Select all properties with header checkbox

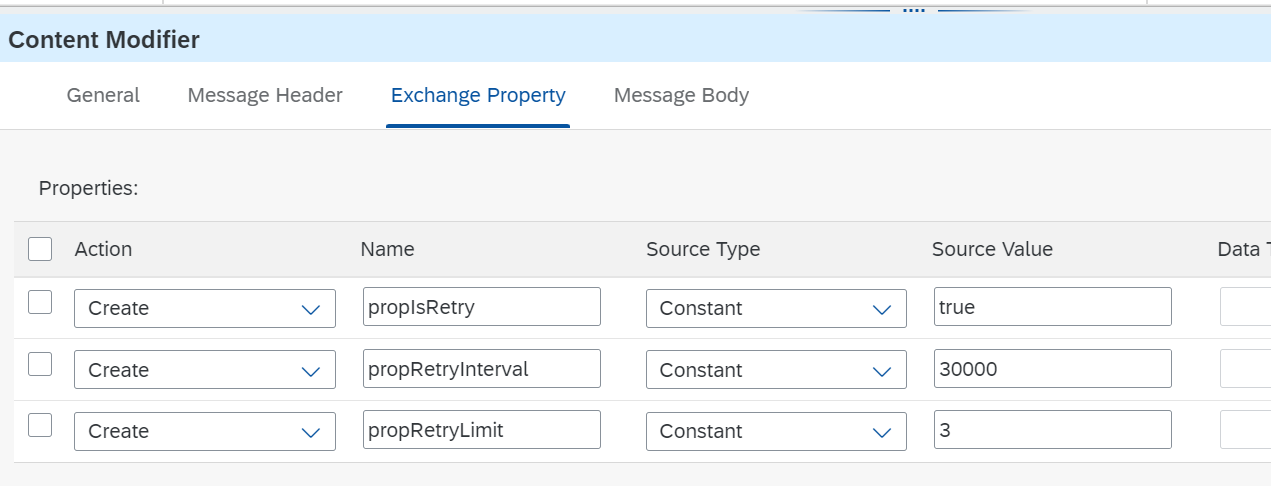[40, 249]
